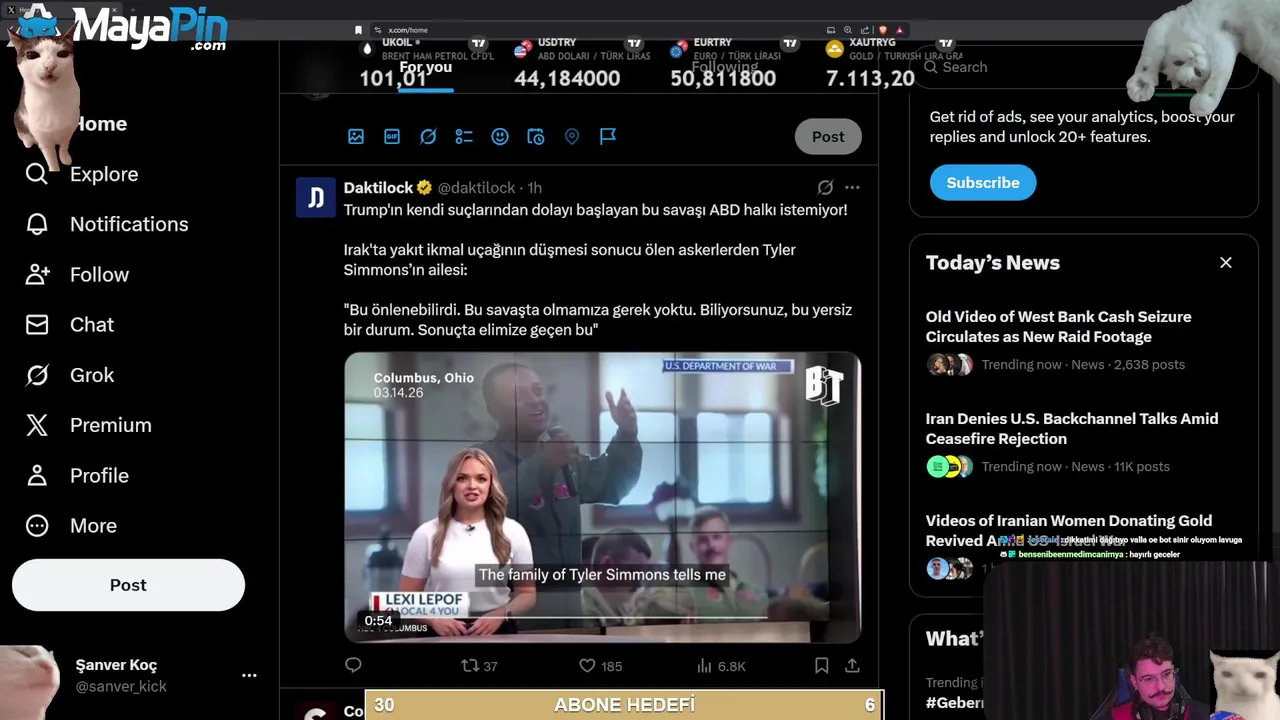Reply to the Daktilock post
1280x720 pixels.
click(353, 665)
